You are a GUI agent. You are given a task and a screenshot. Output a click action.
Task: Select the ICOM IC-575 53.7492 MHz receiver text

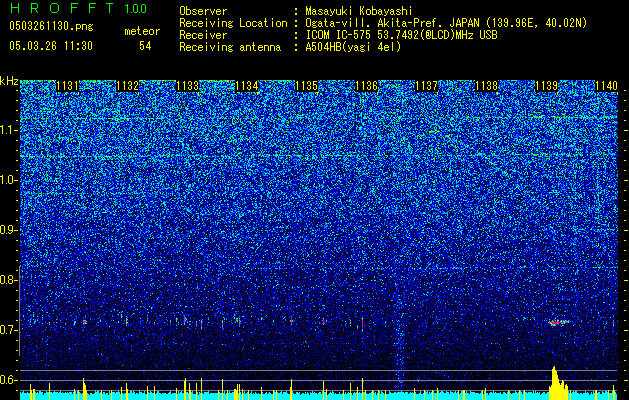click(401, 35)
